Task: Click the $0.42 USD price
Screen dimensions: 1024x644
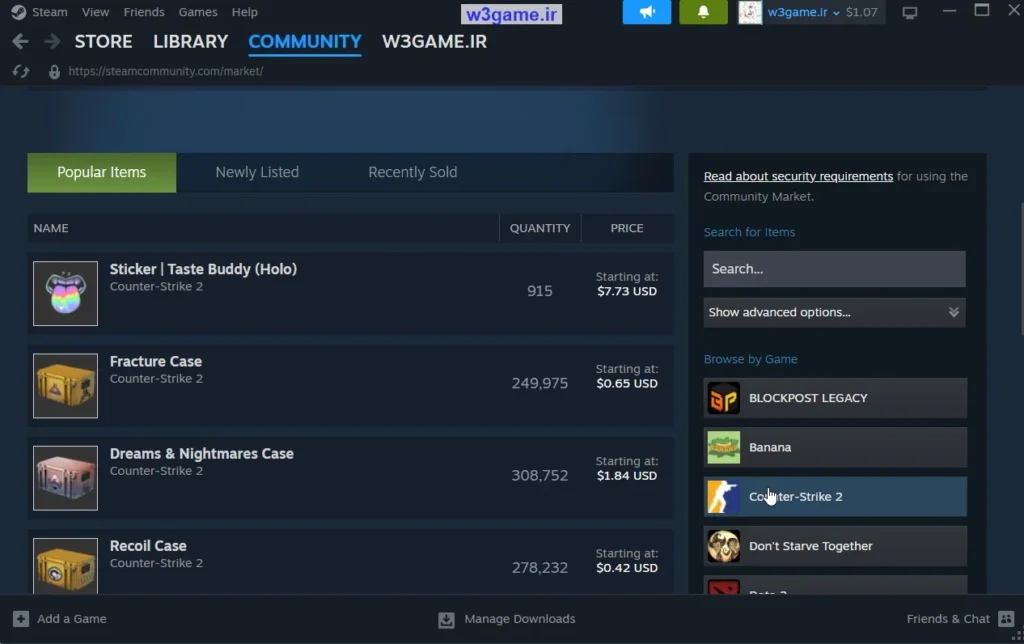Action: [x=627, y=568]
